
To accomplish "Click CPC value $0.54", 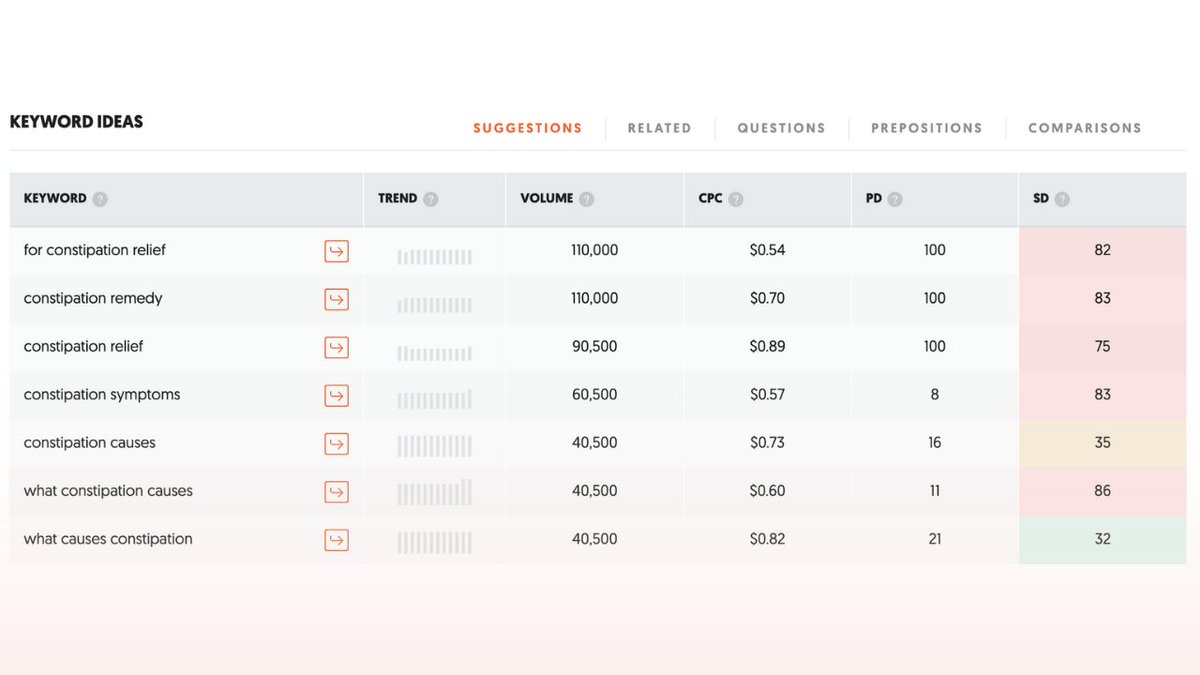I will pyautogui.click(x=768, y=250).
